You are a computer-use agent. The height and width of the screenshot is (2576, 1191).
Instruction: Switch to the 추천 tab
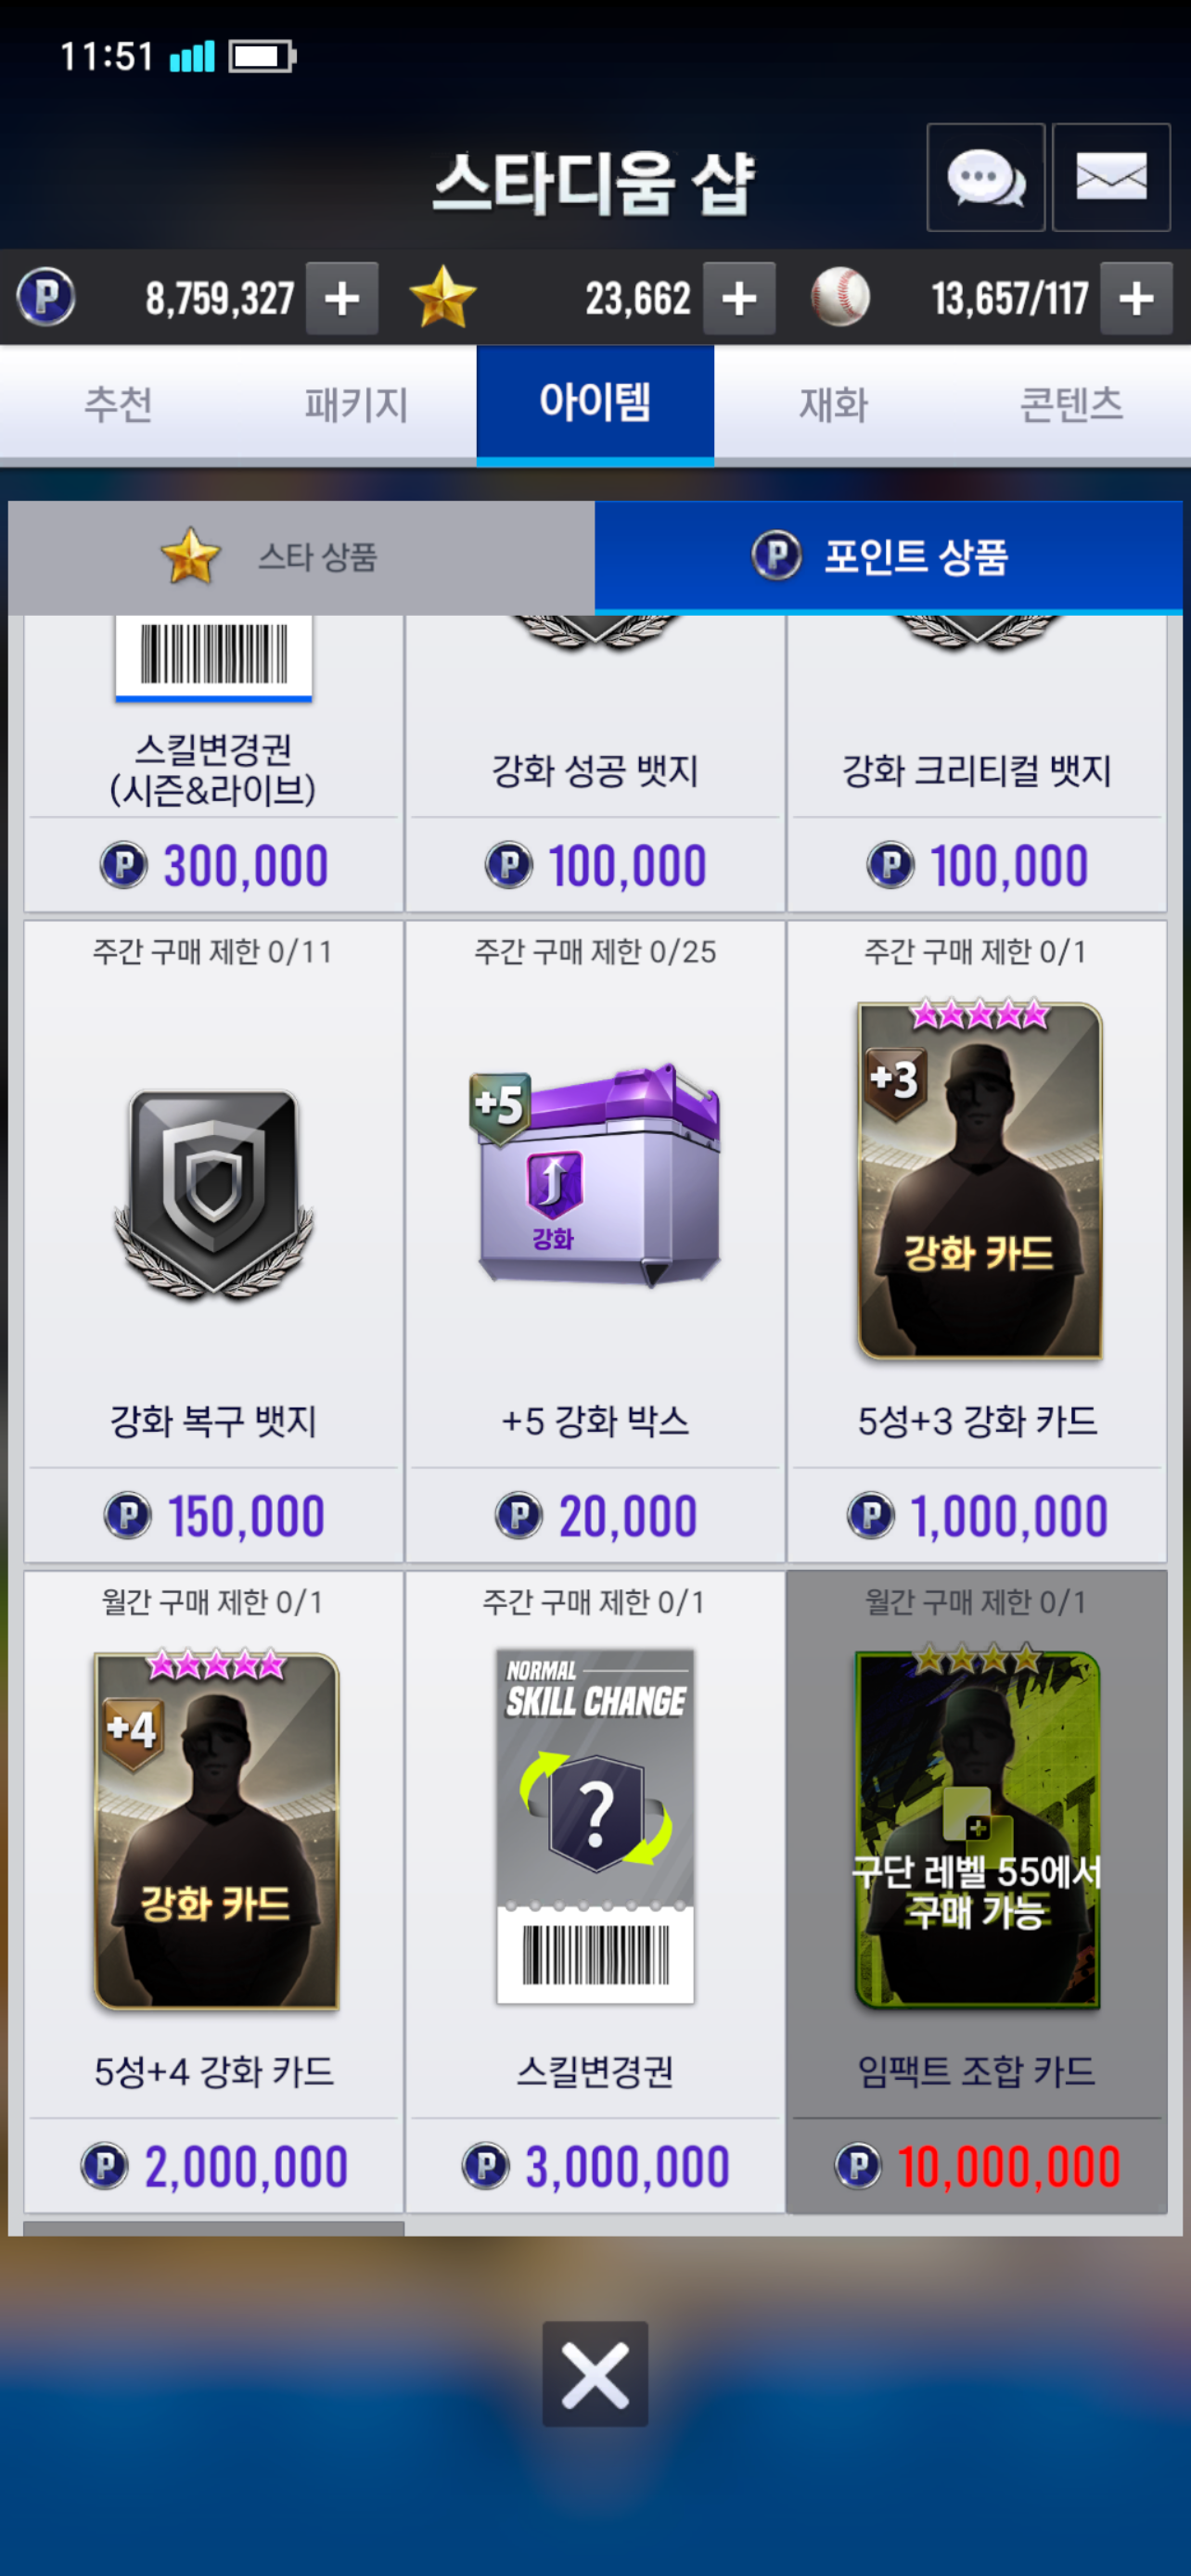click(118, 405)
